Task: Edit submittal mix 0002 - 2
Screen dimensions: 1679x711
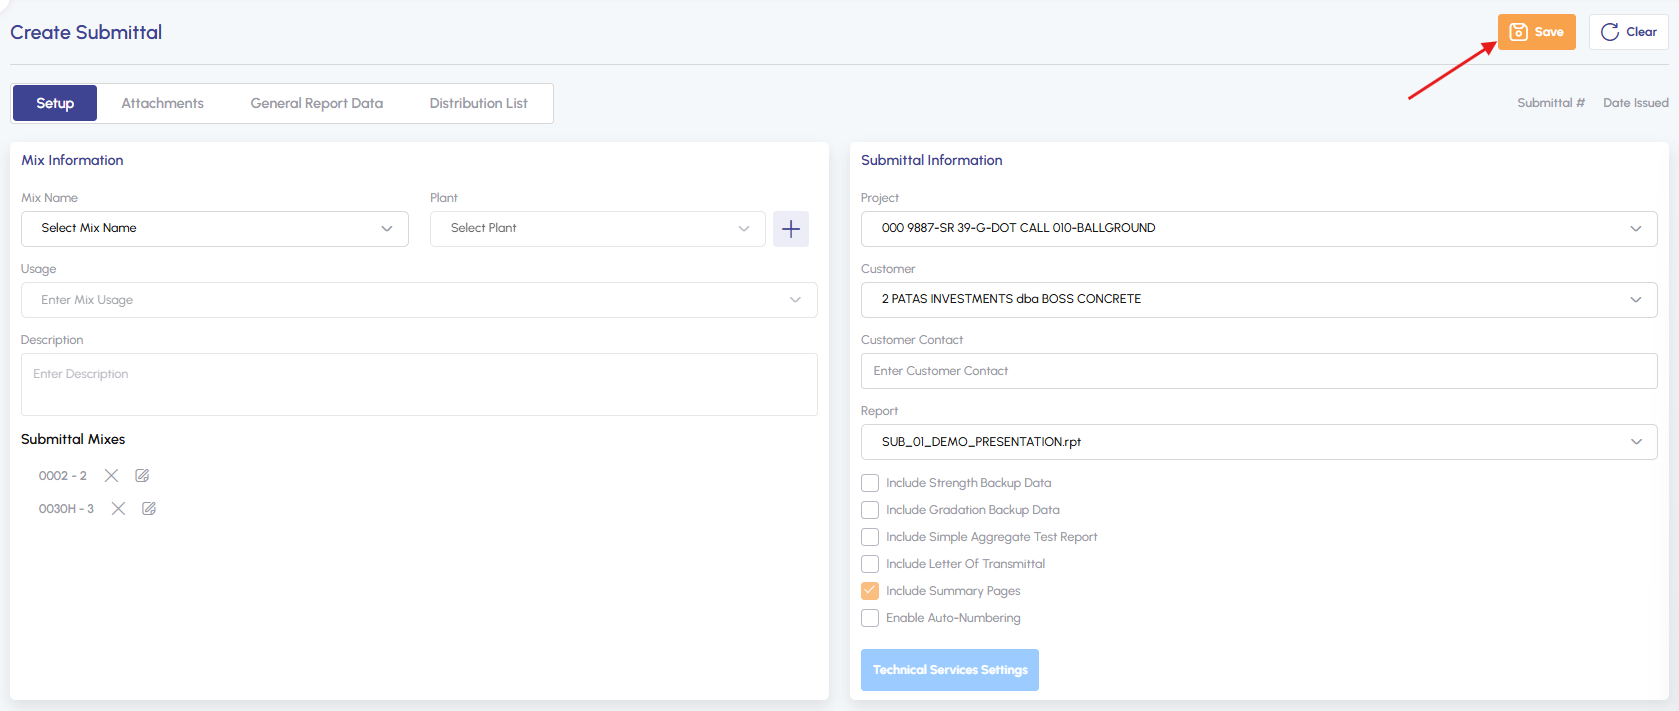Action: pos(142,476)
